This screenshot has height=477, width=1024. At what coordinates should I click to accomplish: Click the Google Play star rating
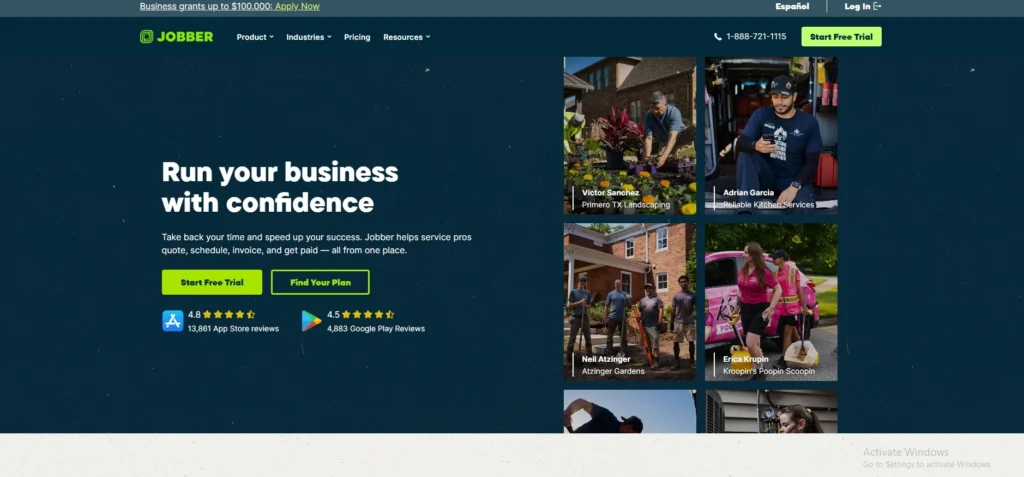tap(370, 314)
